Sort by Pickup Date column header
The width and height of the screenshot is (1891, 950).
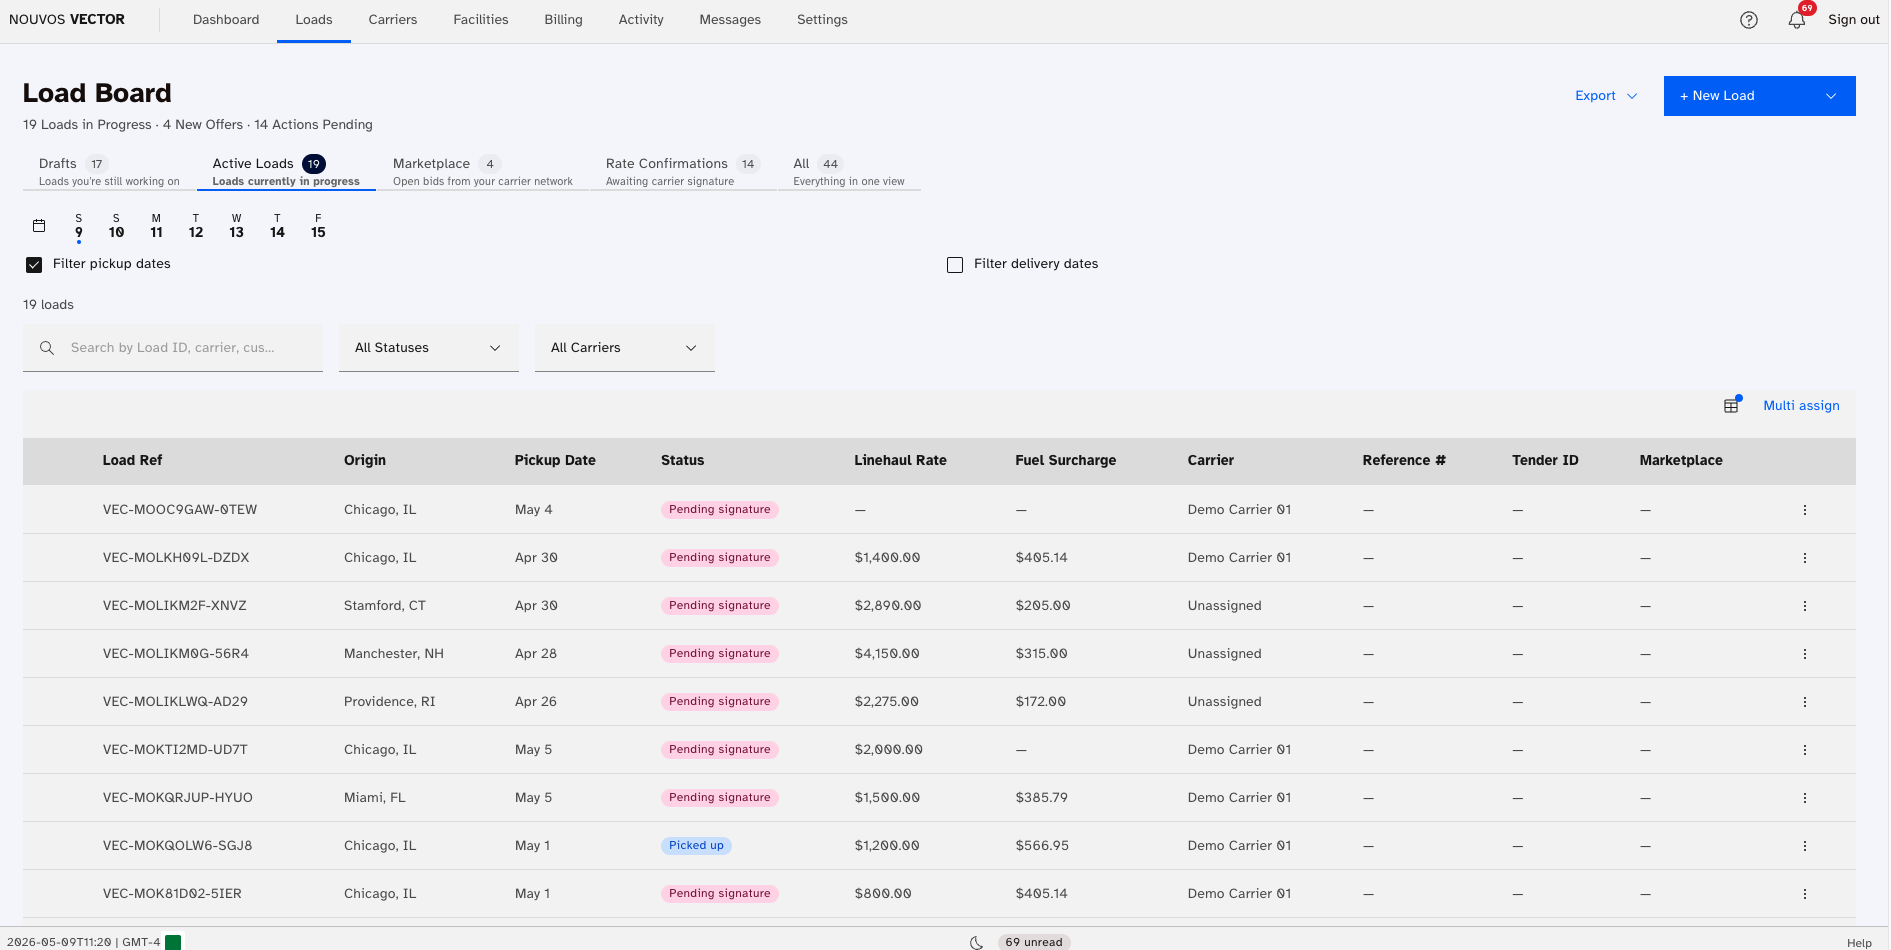click(555, 461)
